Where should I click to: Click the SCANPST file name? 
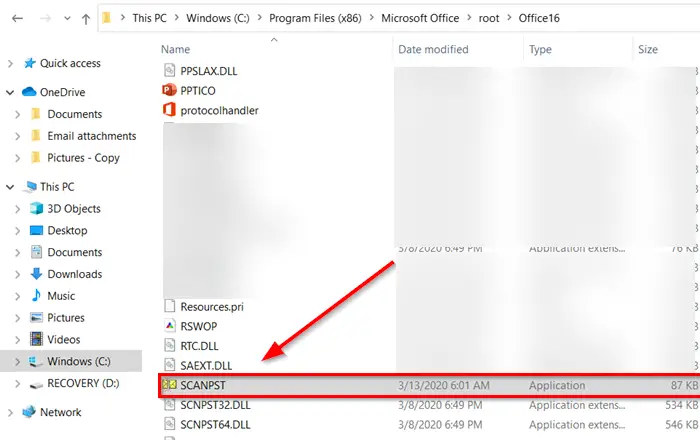(x=203, y=385)
